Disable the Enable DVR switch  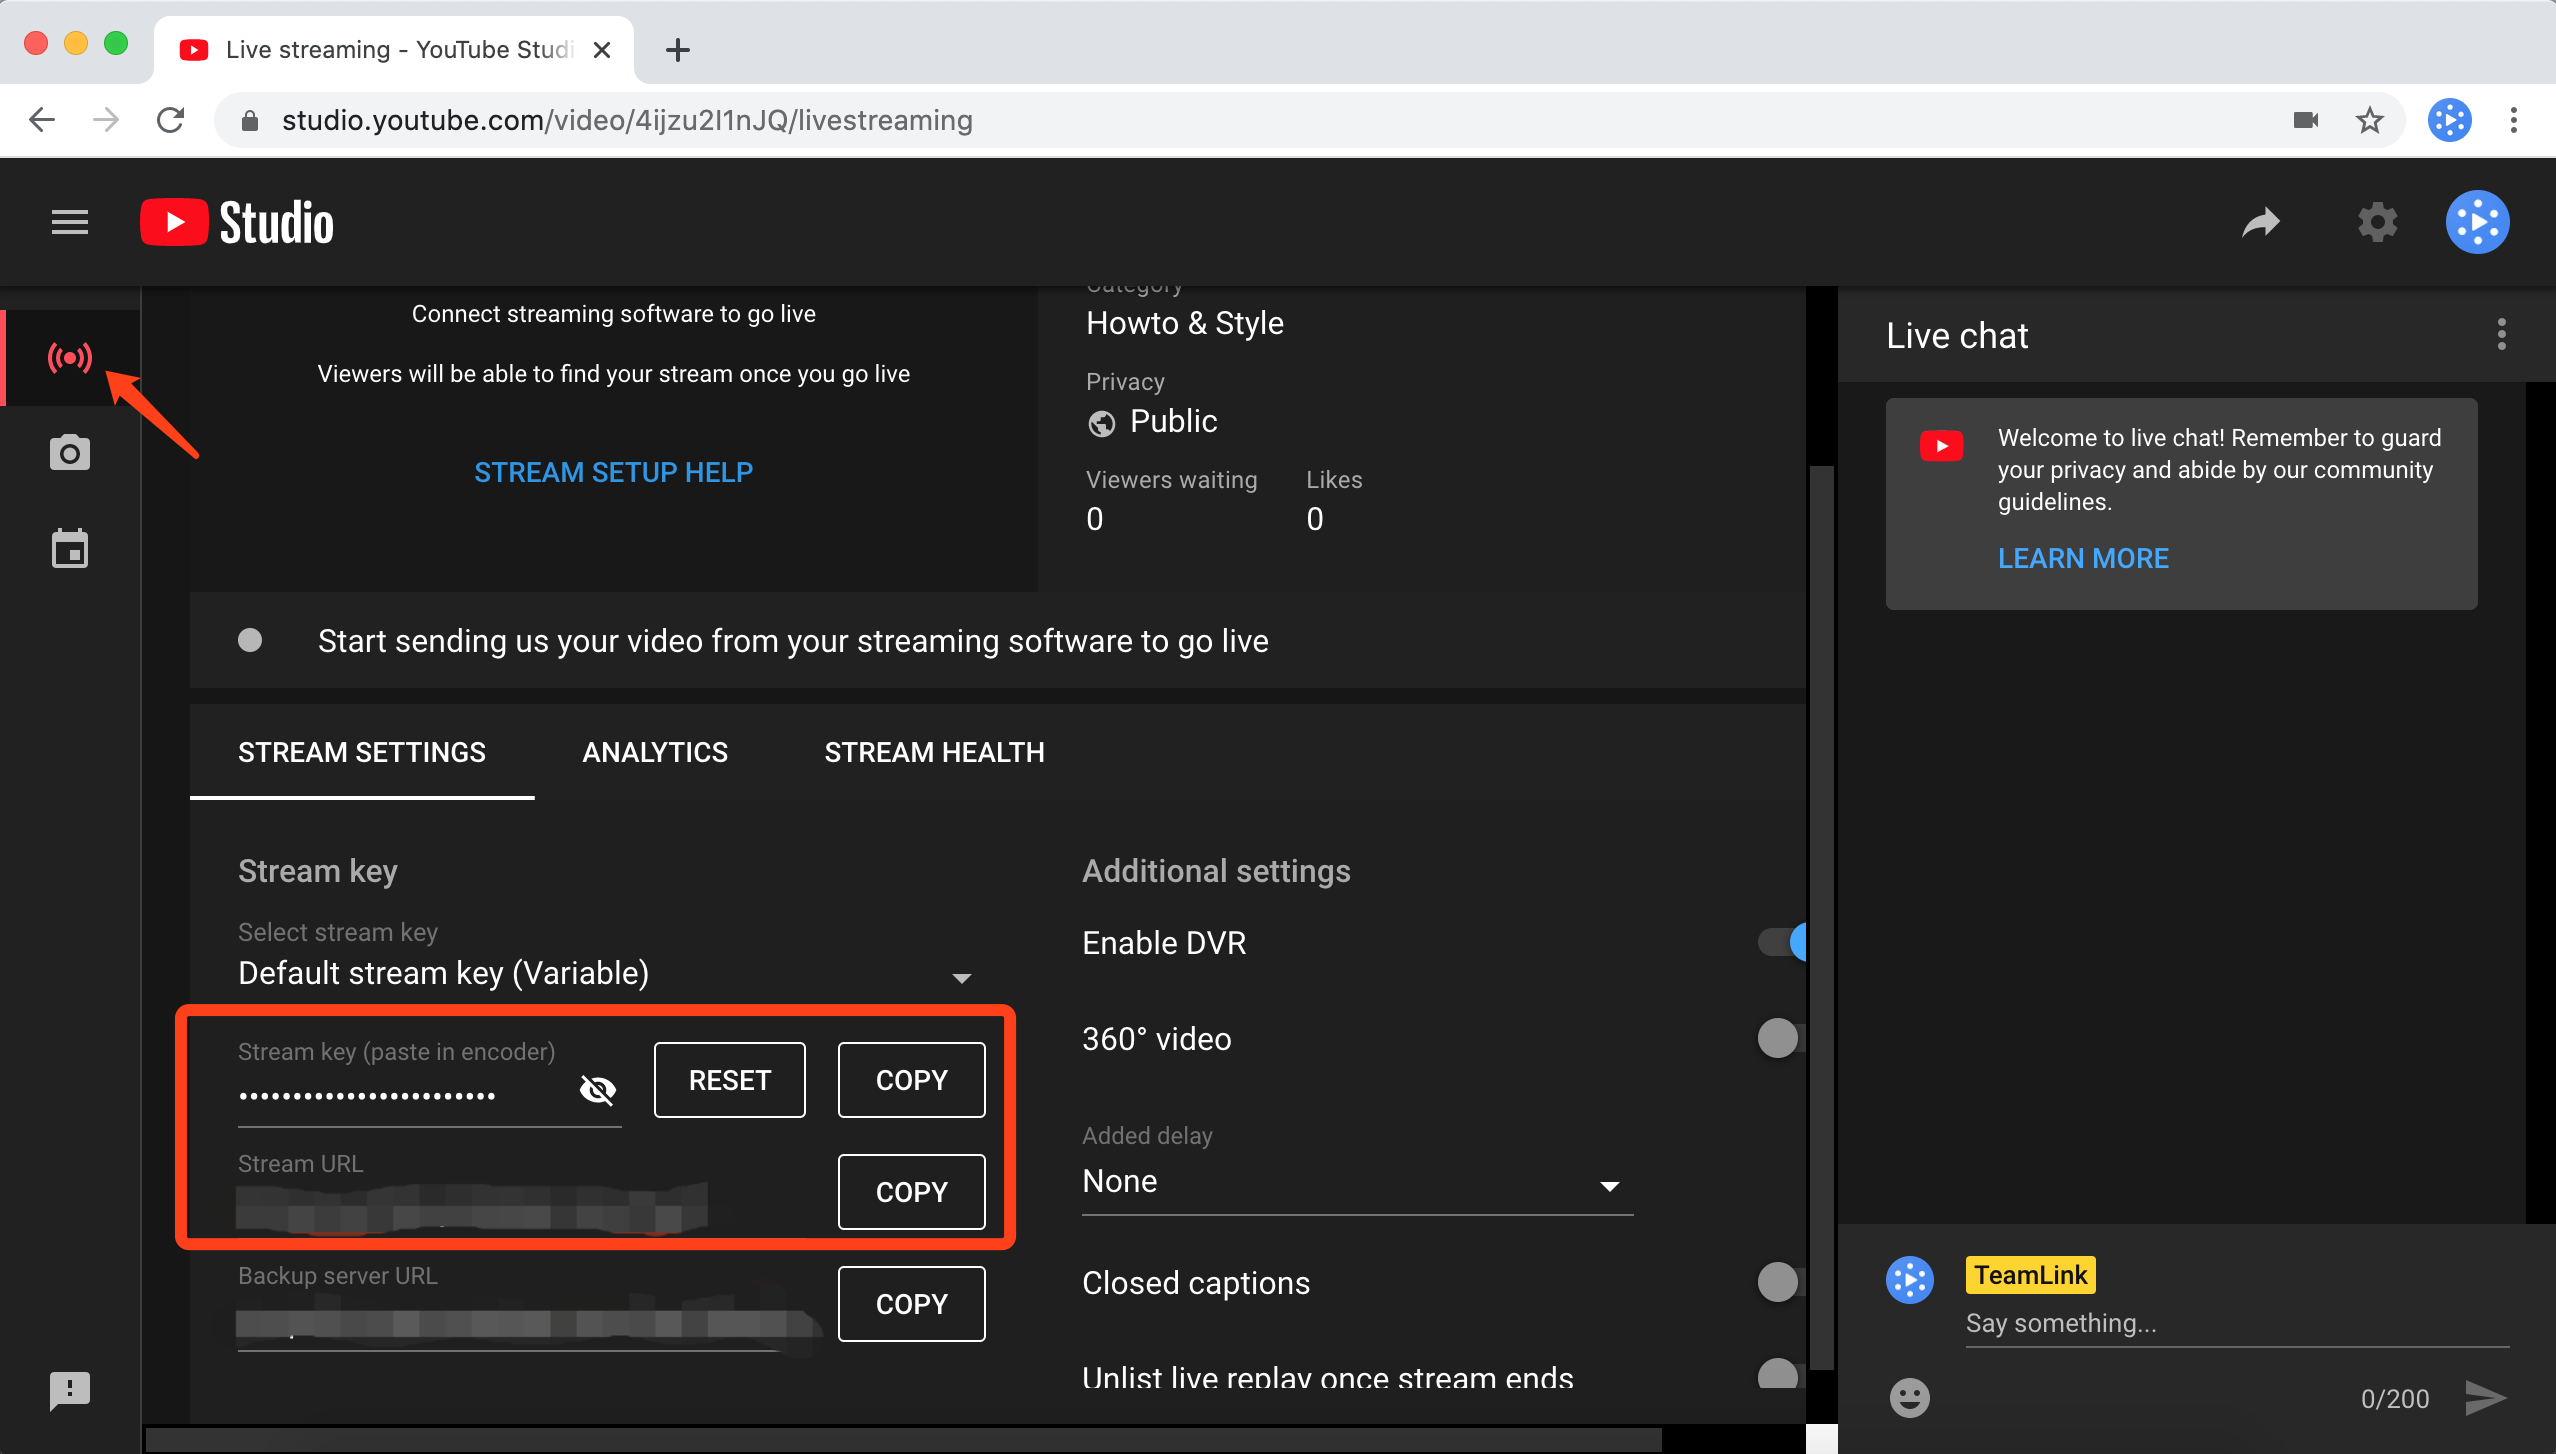click(x=1783, y=942)
